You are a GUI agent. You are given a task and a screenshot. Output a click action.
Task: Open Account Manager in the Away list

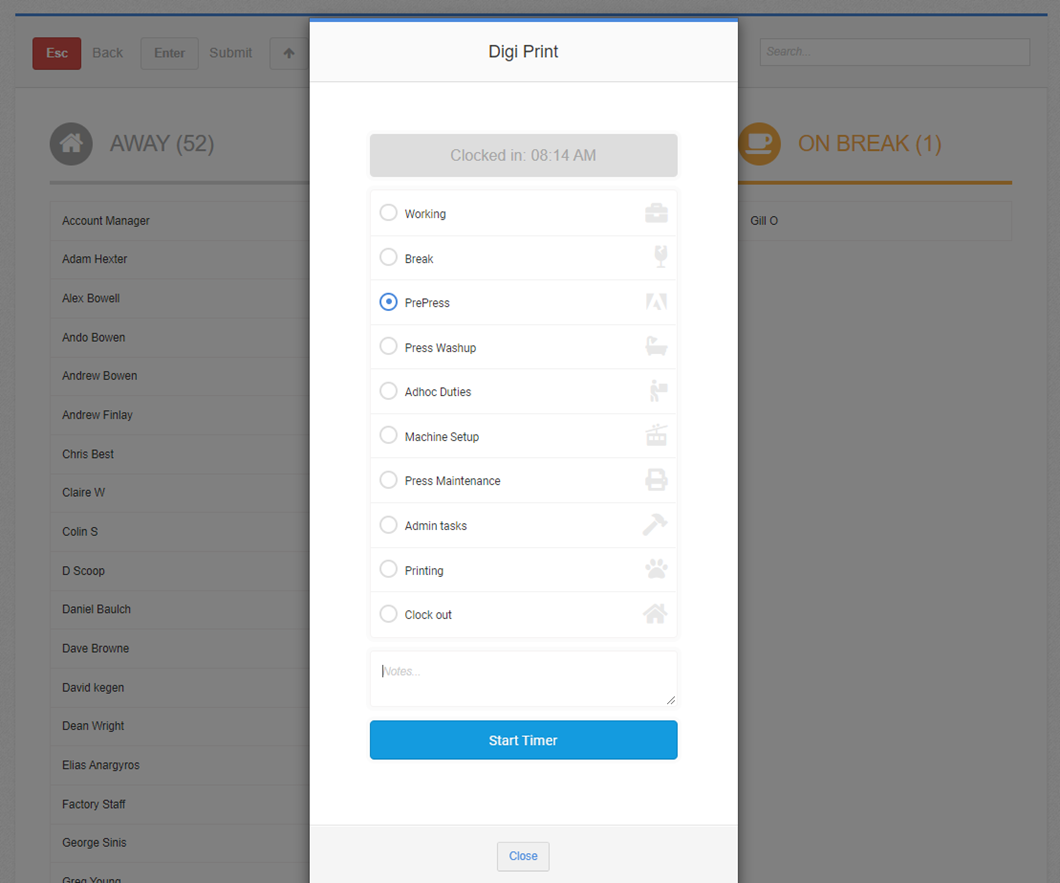(180, 221)
